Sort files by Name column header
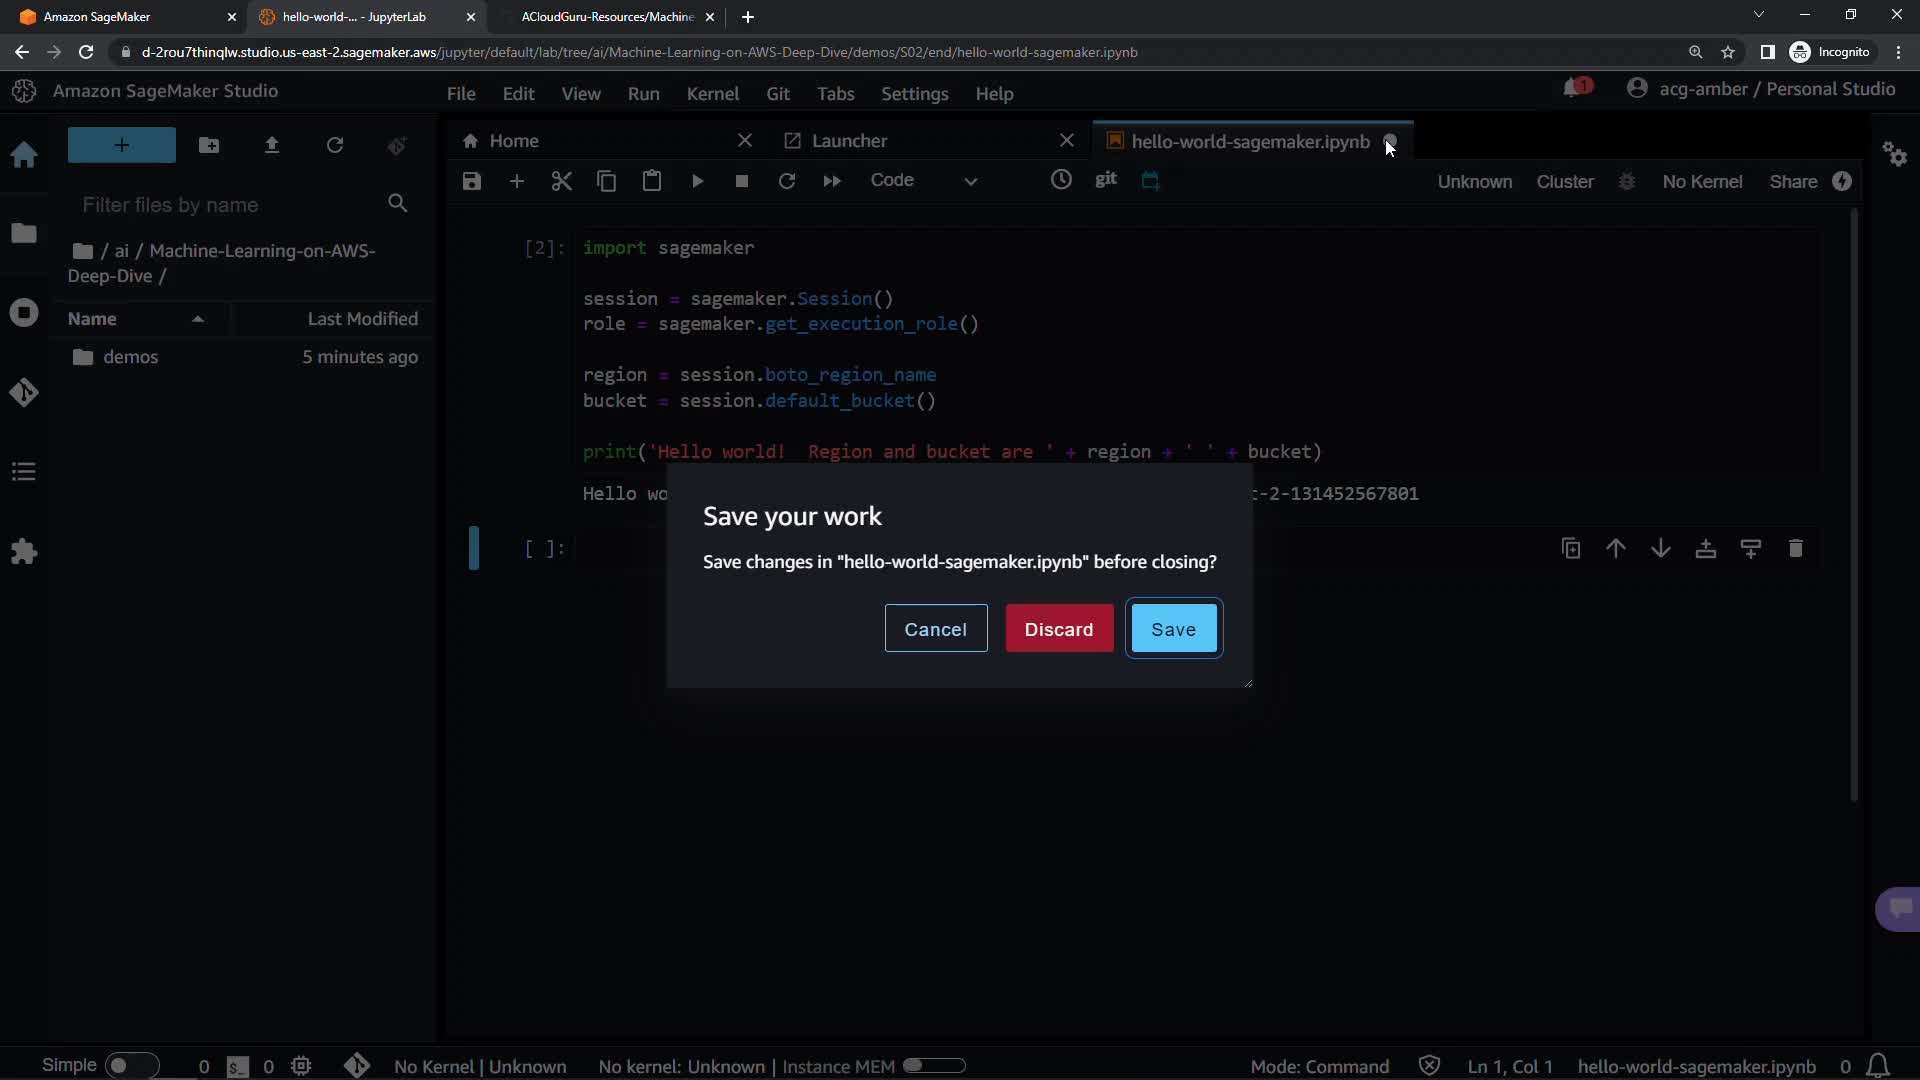Image resolution: width=1920 pixels, height=1080 pixels. click(92, 318)
